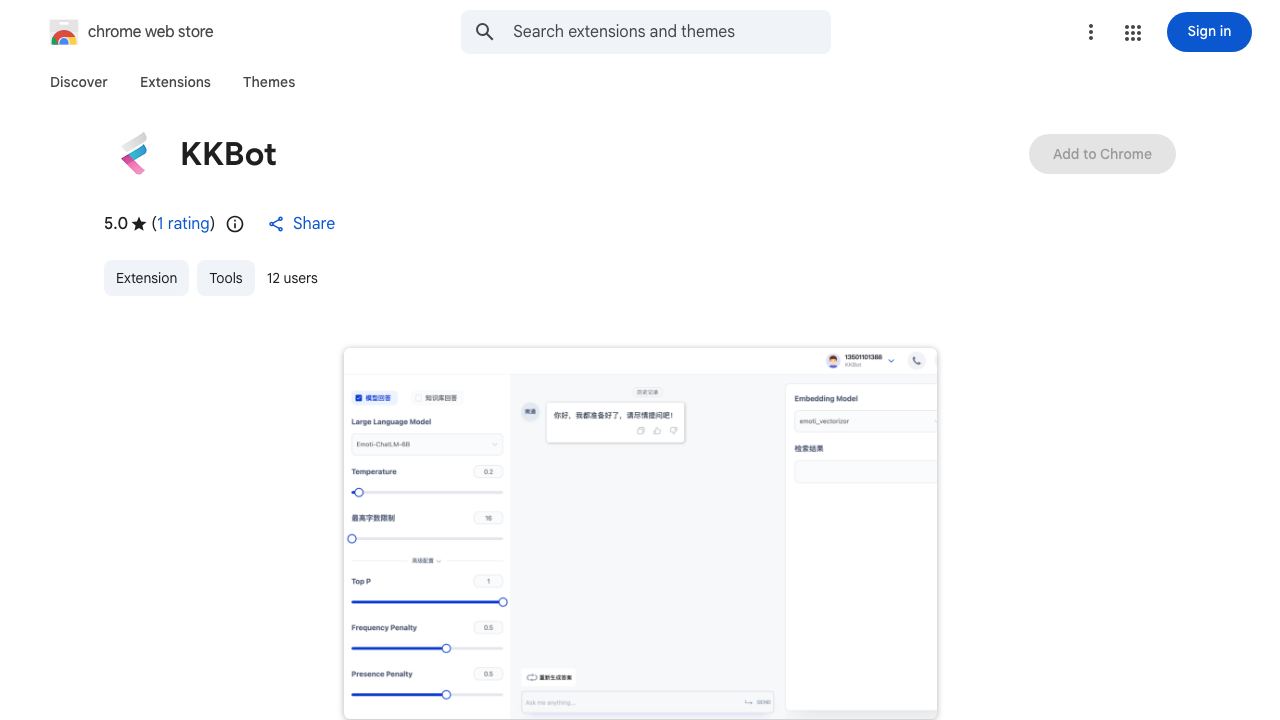Switch to the Extensions tab
1280x720 pixels.
[175, 82]
